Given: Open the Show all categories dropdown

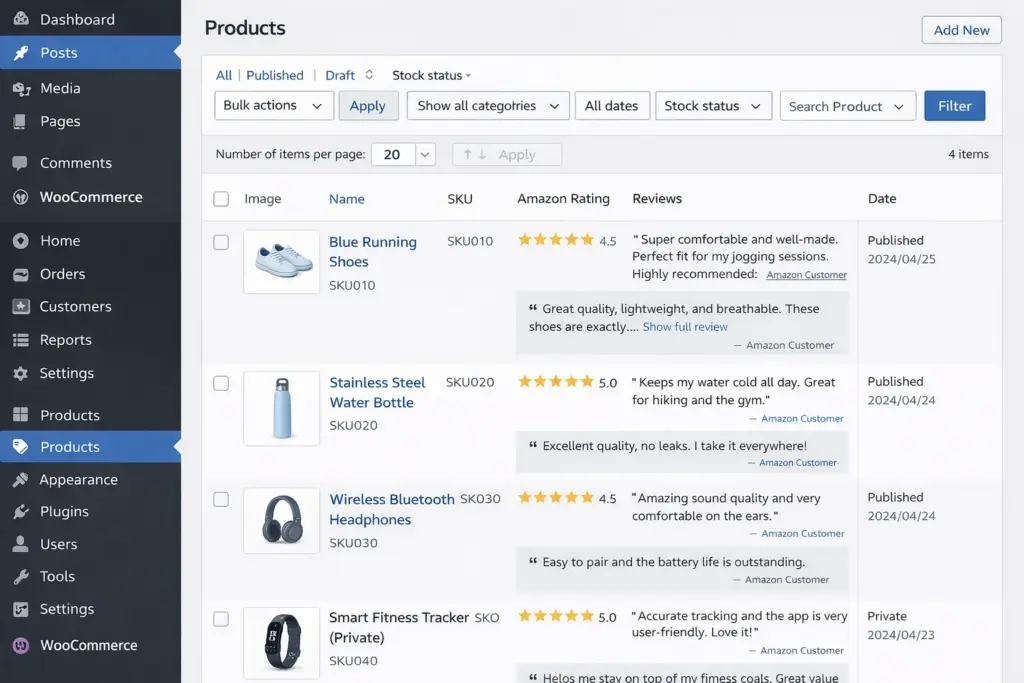Looking at the screenshot, I should pyautogui.click(x=487, y=105).
